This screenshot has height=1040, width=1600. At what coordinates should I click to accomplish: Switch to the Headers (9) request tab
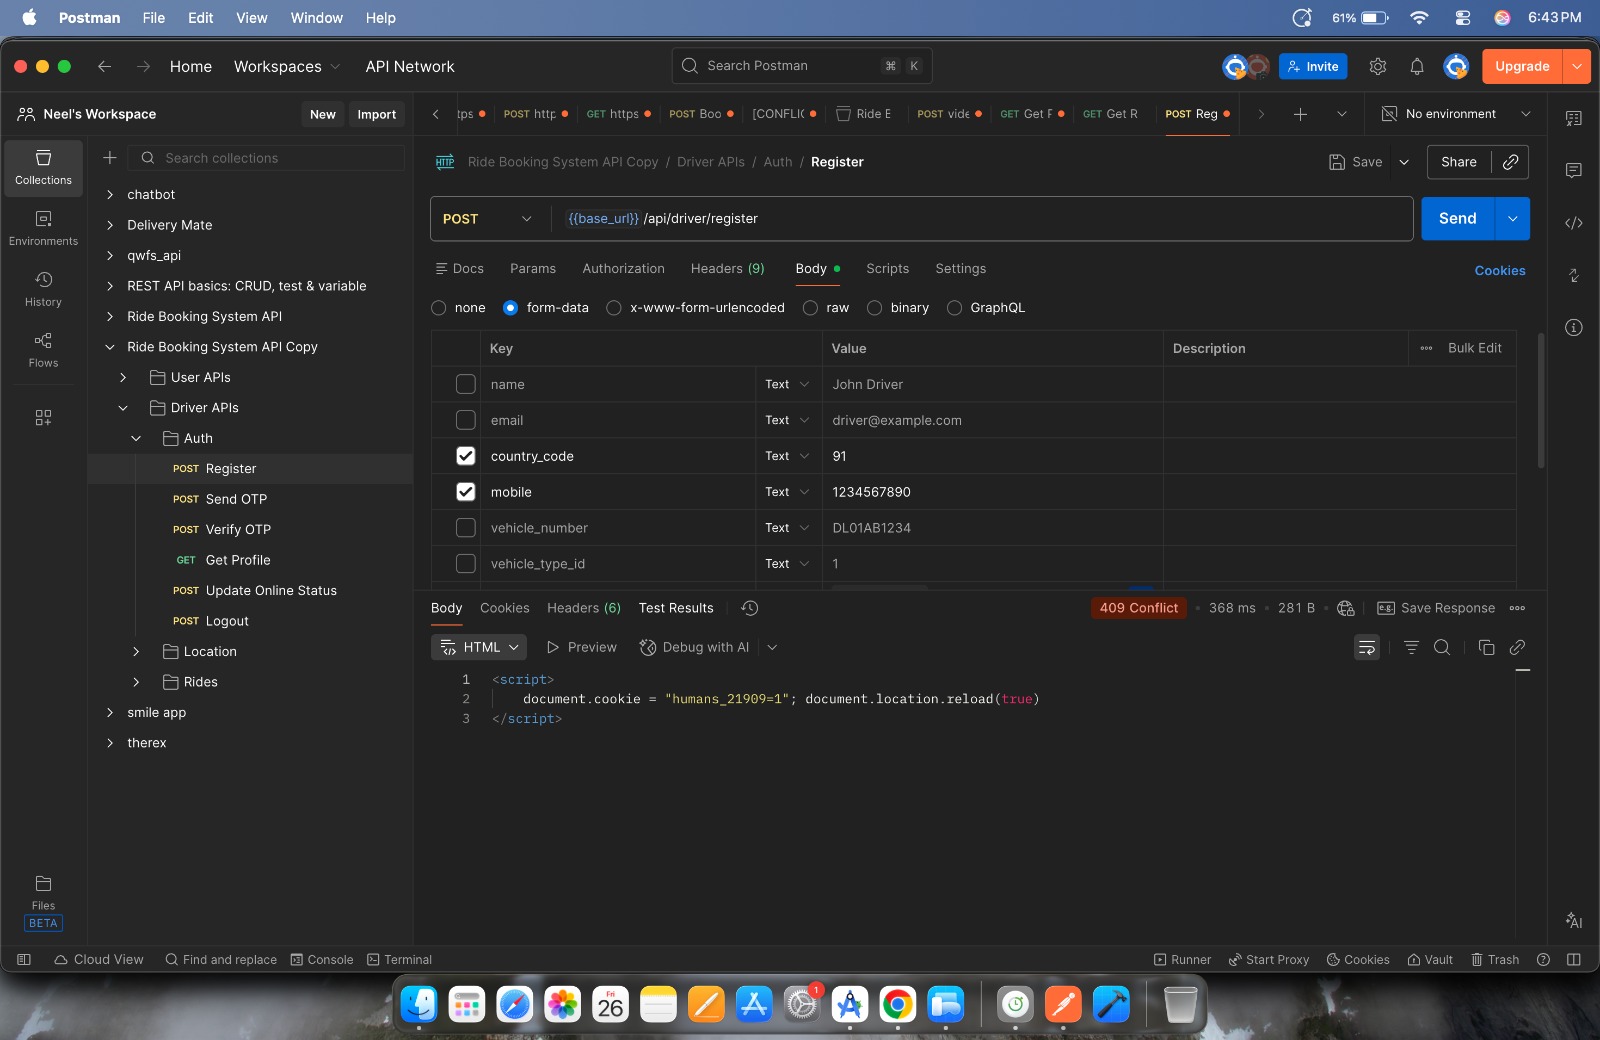click(727, 269)
